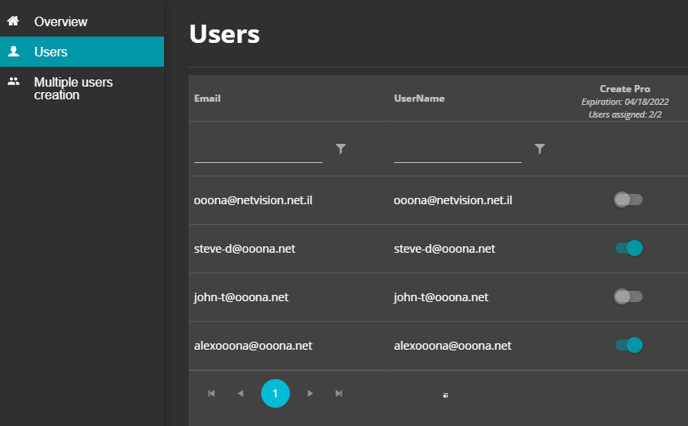The height and width of the screenshot is (426, 688).
Task: Click the Users person icon in sidebar
Action: click(14, 51)
